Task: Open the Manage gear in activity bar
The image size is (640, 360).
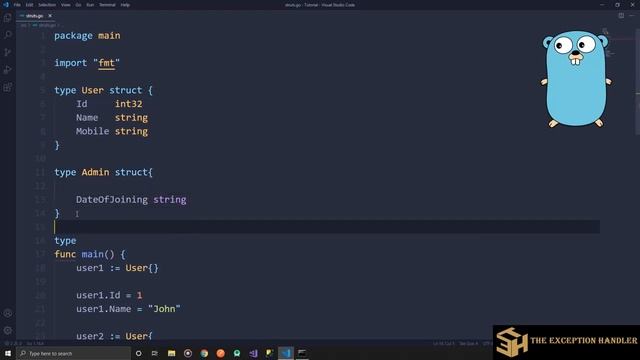Action: click(x=7, y=330)
